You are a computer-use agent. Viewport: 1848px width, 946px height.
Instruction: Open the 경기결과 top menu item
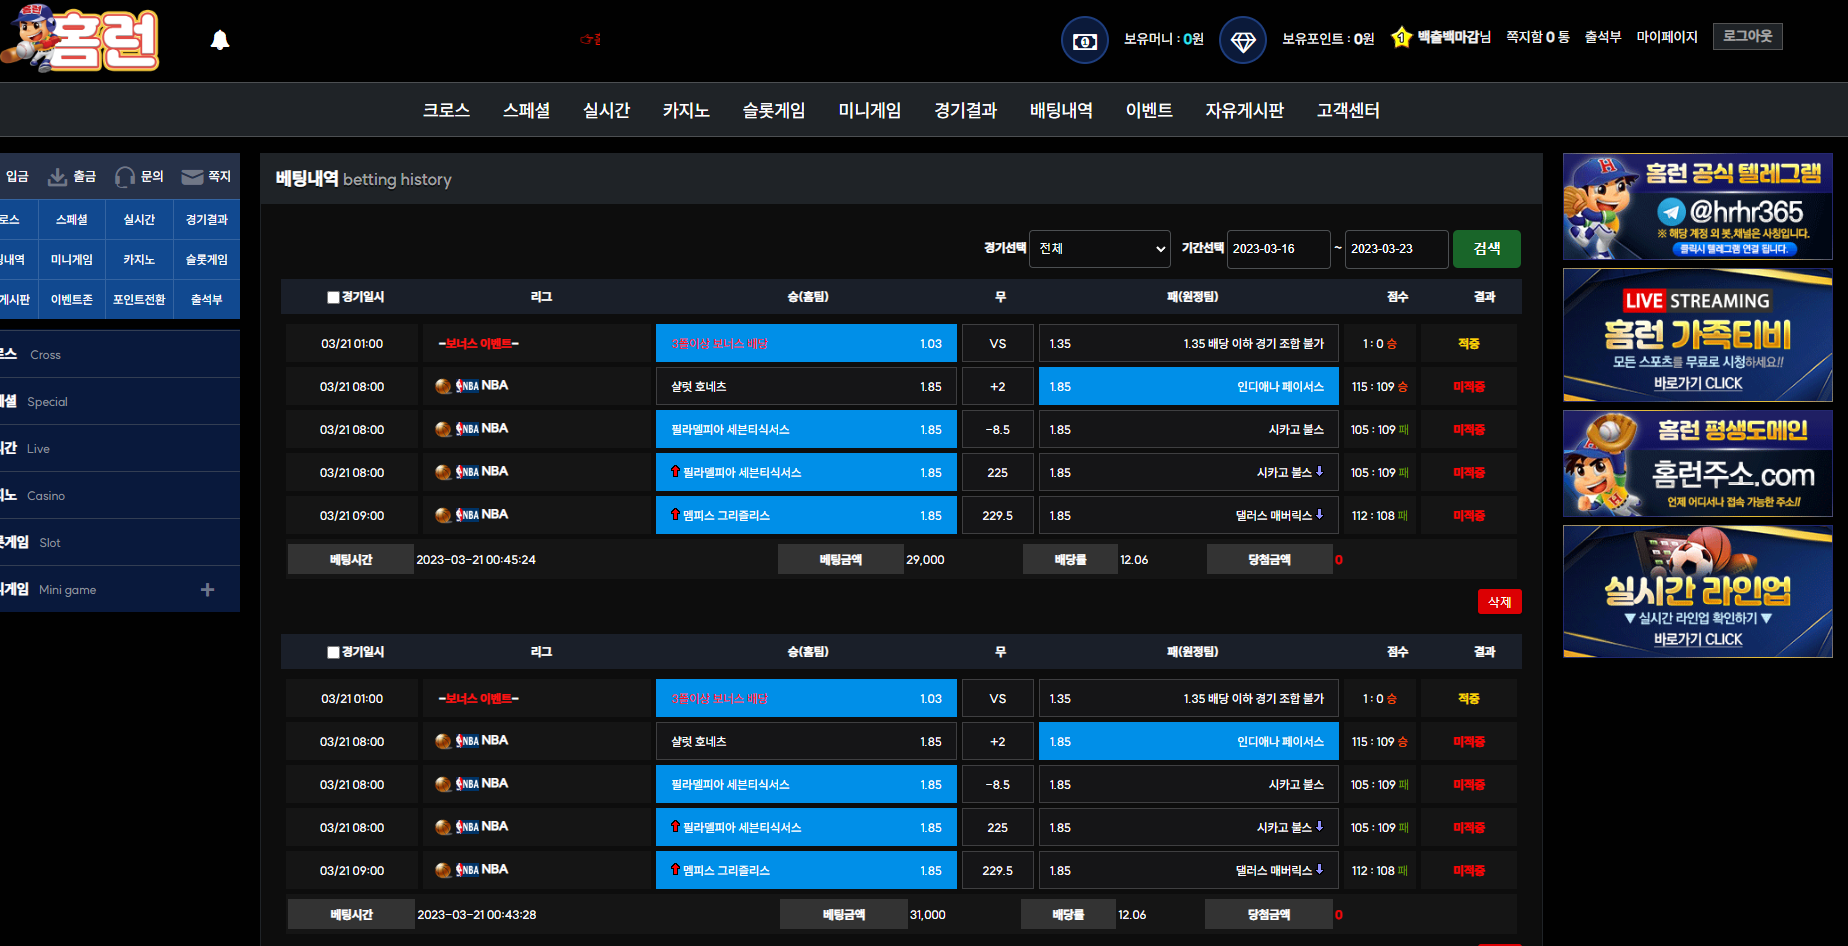(x=966, y=110)
